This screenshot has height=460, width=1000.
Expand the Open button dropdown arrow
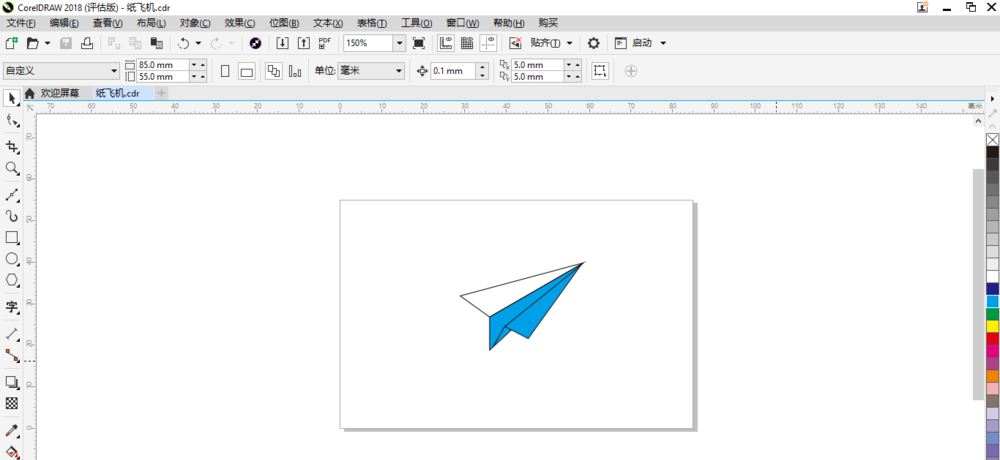click(47, 43)
